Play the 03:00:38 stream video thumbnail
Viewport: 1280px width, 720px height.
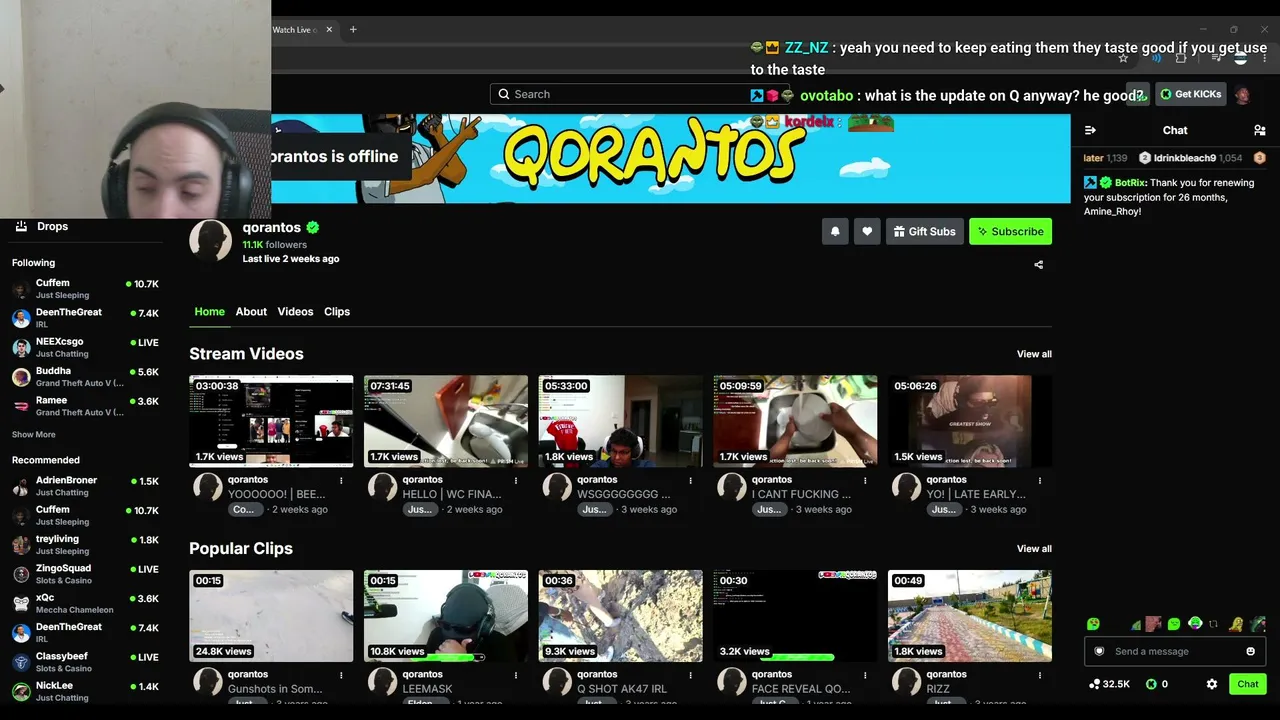271,421
